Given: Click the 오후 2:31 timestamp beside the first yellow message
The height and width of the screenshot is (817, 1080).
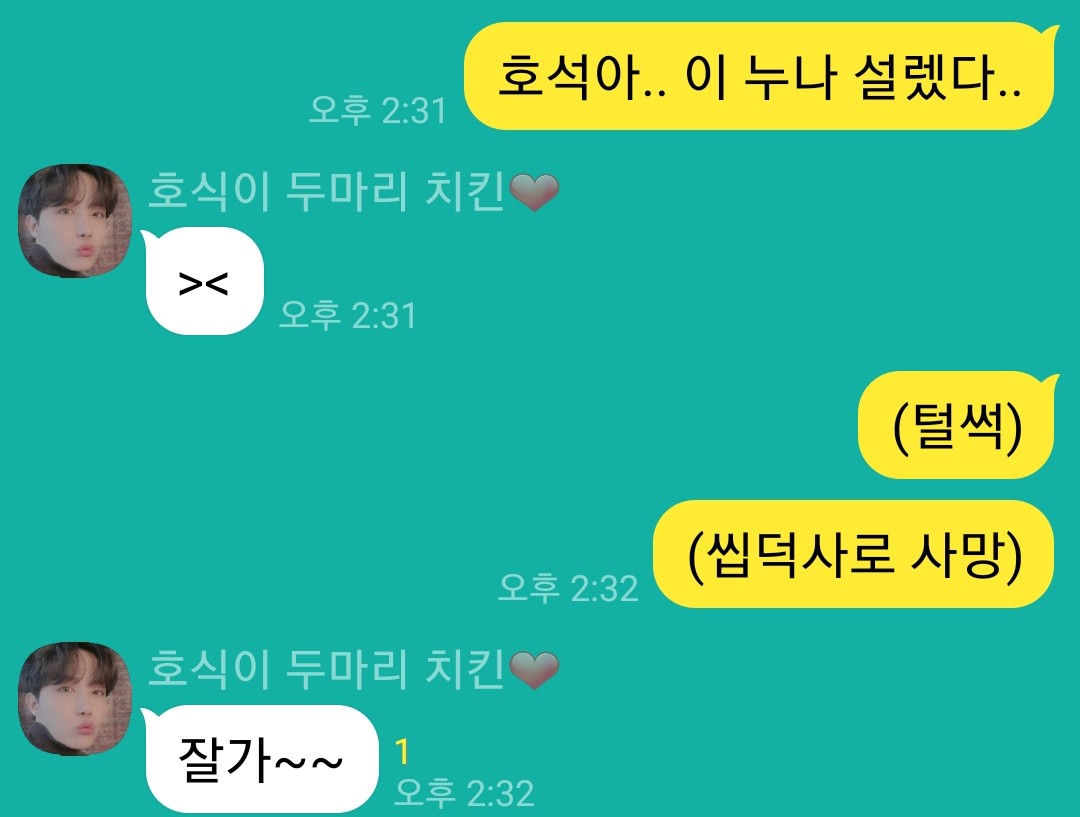Looking at the screenshot, I should coord(377,110).
